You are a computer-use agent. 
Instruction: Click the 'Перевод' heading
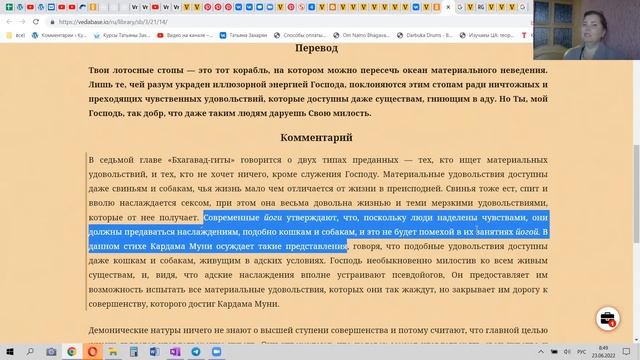pyautogui.click(x=316, y=48)
